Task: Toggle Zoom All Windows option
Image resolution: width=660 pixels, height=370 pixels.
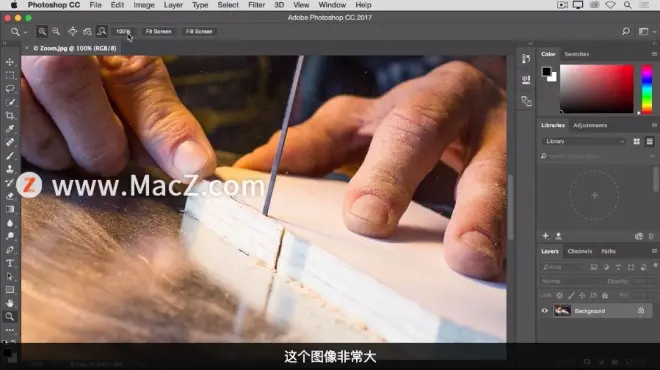Action: point(87,32)
